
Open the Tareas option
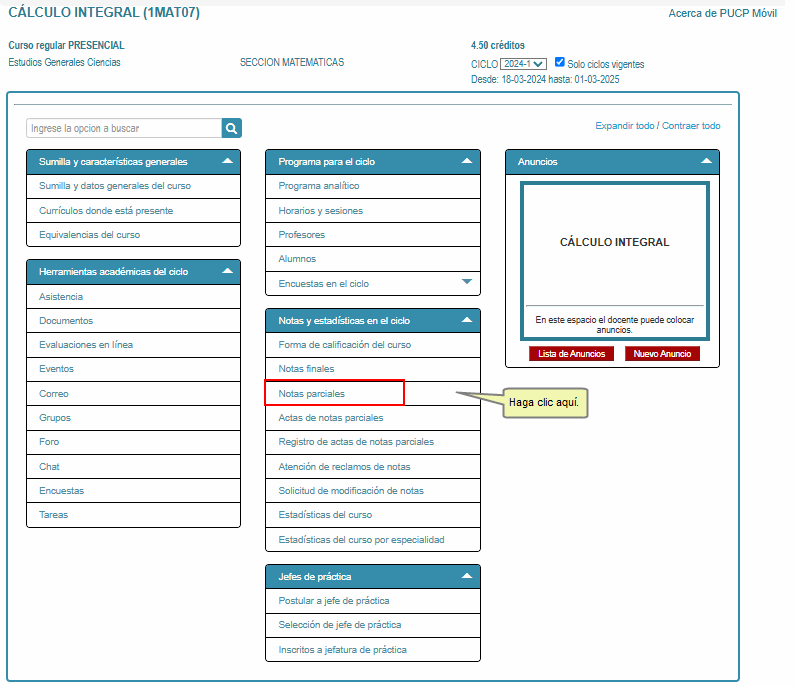(133, 515)
